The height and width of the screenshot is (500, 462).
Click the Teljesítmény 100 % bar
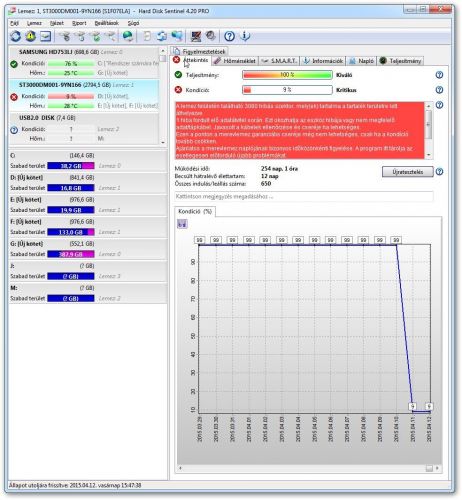coord(287,75)
